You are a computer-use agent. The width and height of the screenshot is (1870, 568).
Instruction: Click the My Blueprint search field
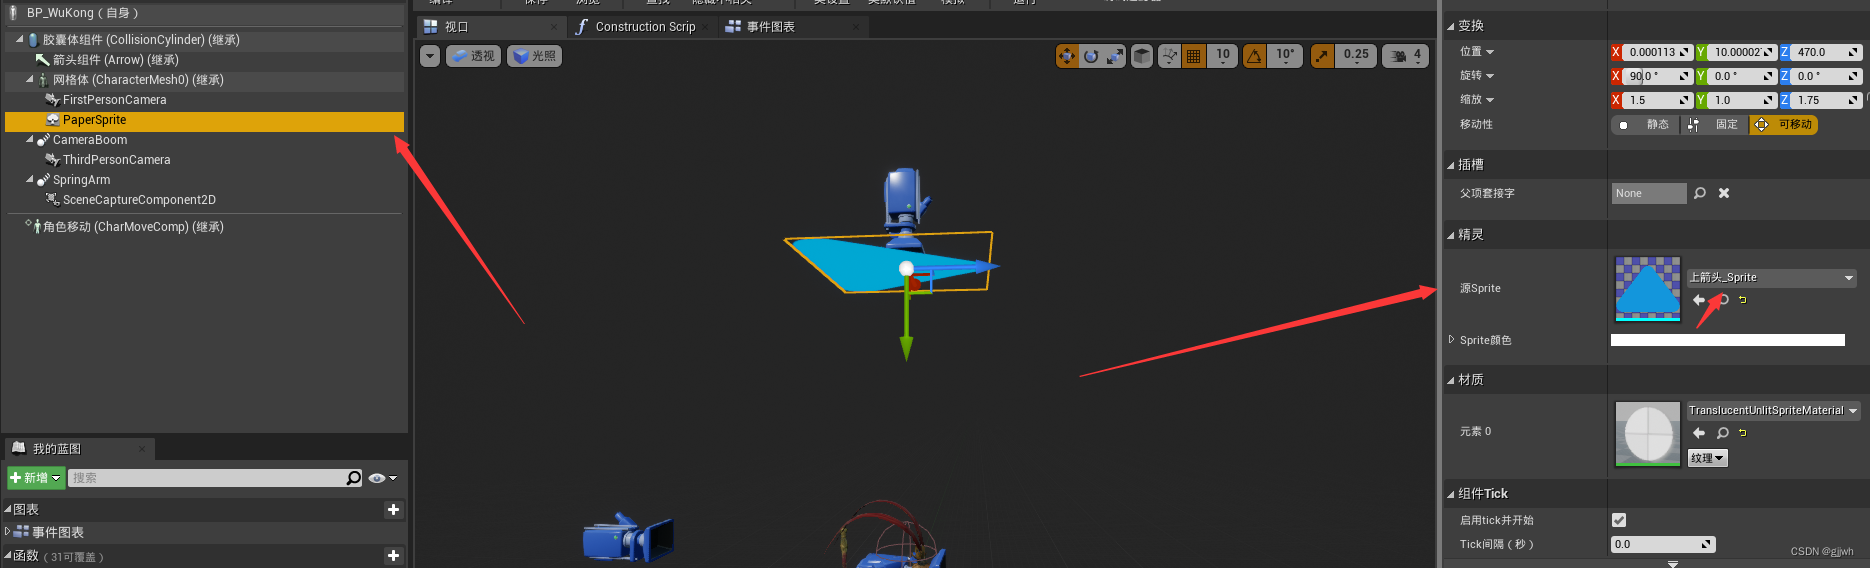point(207,478)
